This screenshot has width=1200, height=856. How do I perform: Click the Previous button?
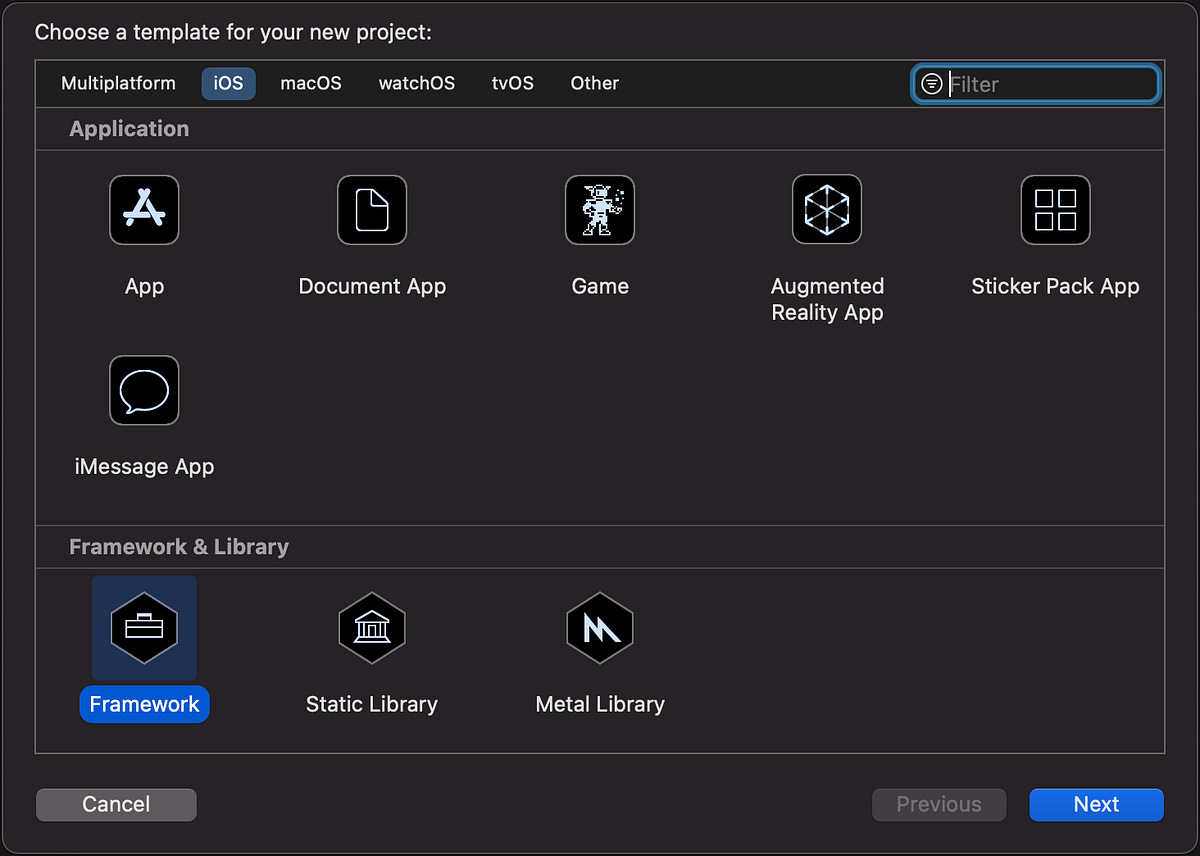938,804
